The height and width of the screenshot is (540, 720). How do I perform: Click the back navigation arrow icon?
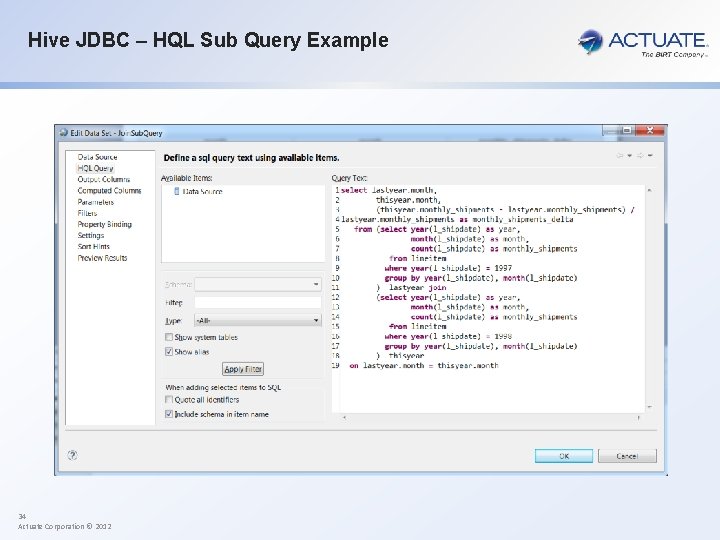click(619, 156)
